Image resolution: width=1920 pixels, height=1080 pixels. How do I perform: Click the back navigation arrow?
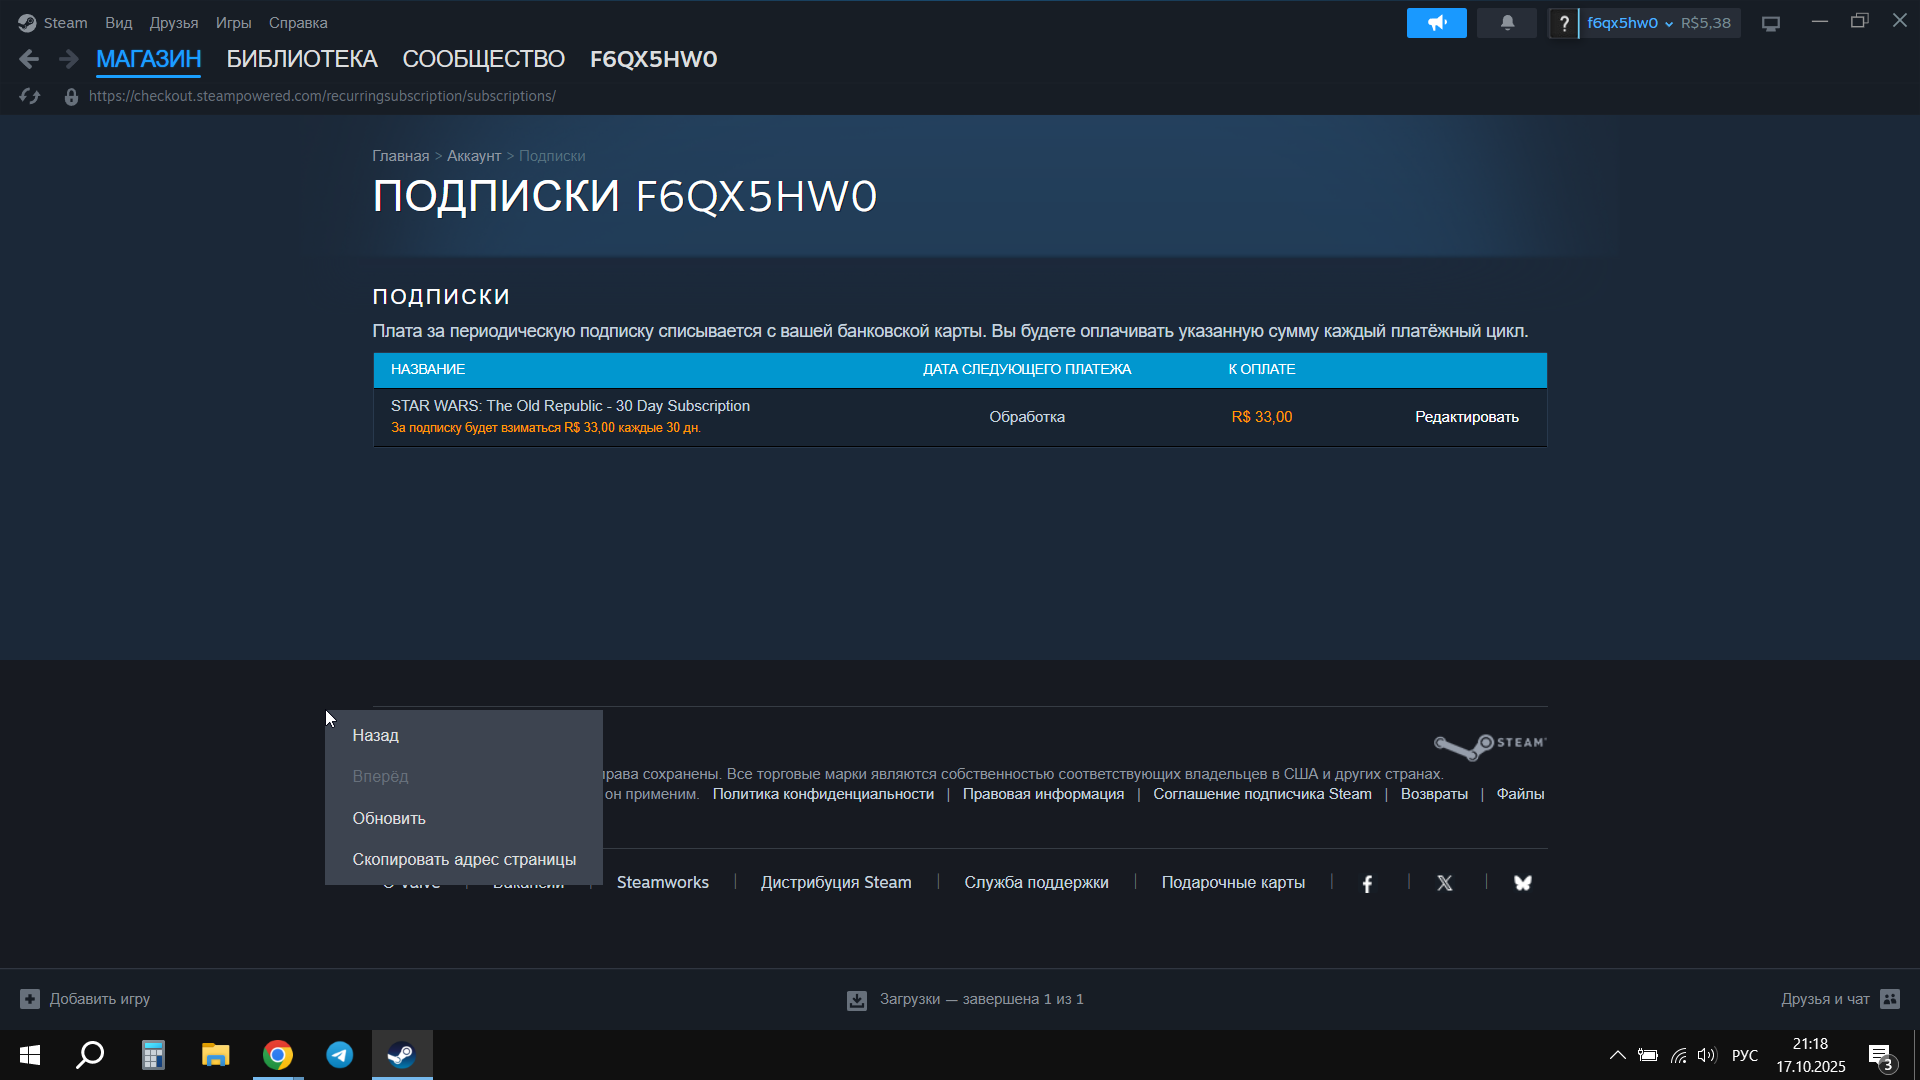(x=29, y=59)
